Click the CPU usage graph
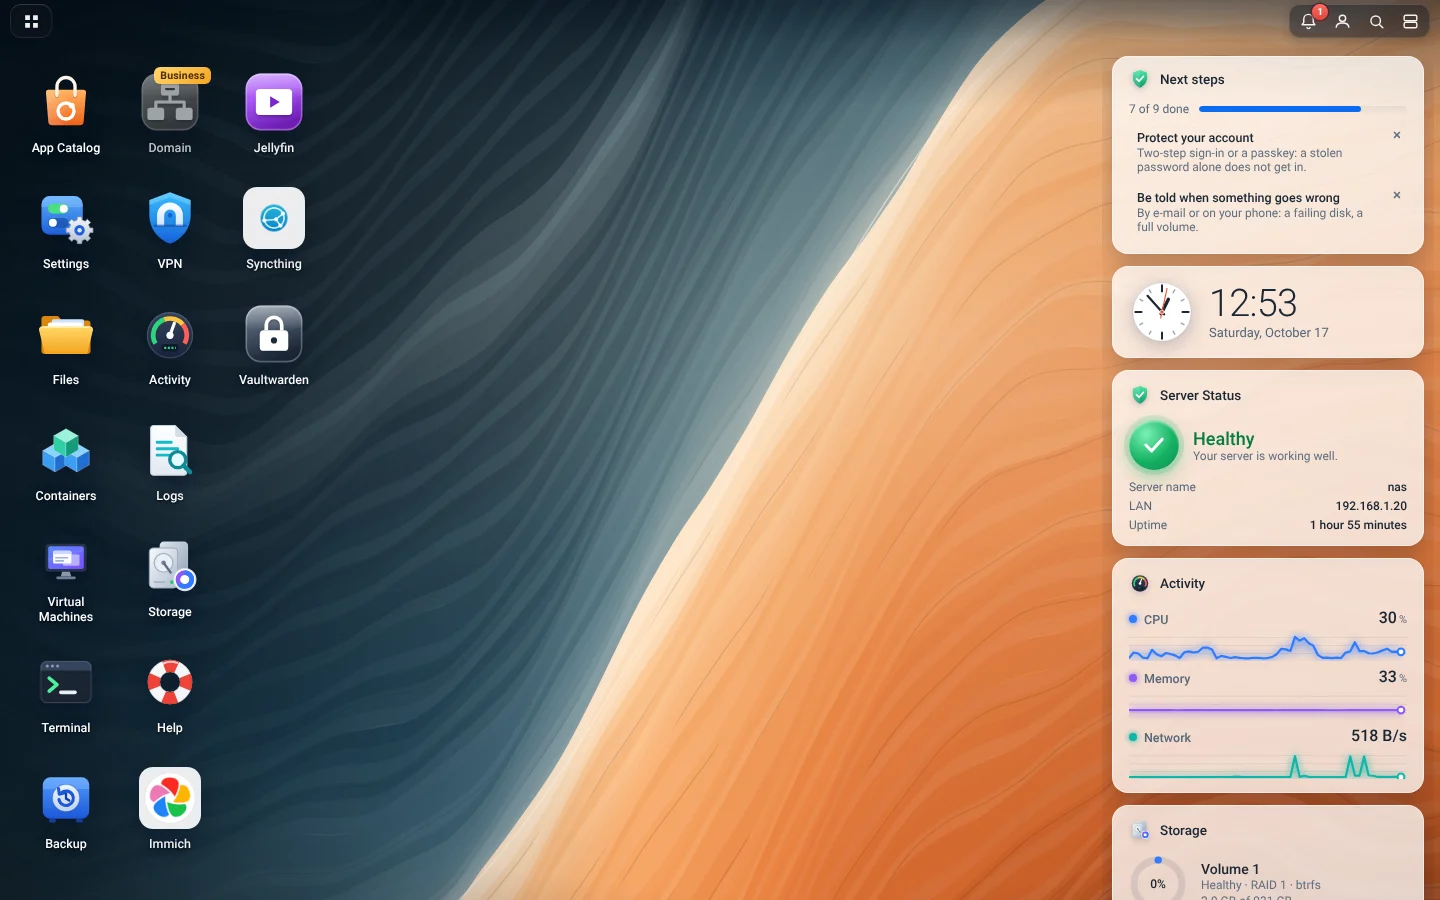Image resolution: width=1440 pixels, height=900 pixels. point(1268,649)
